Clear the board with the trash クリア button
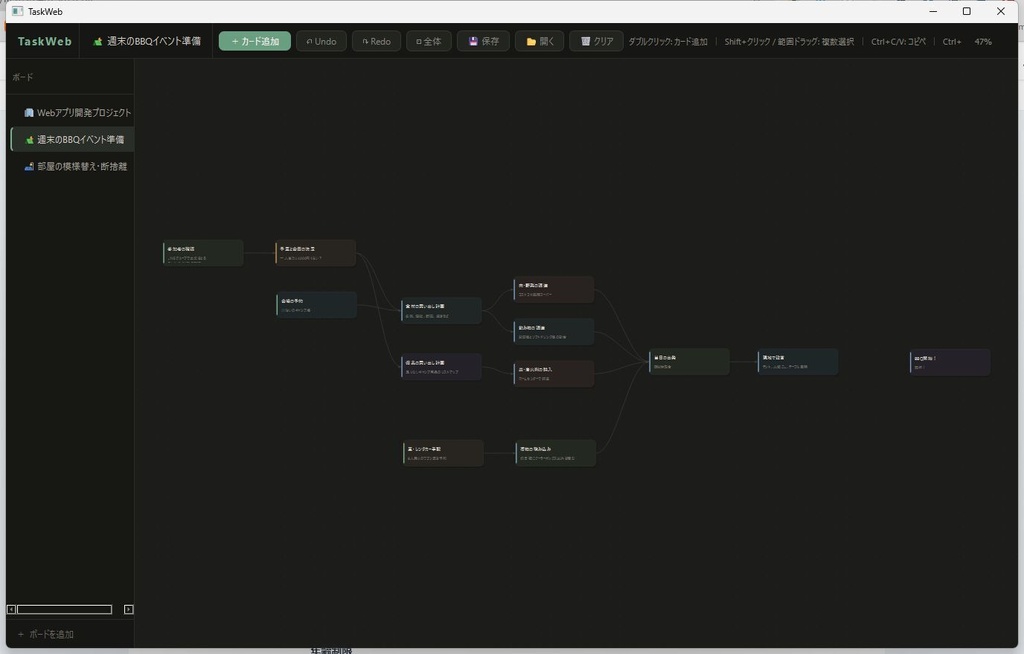The width and height of the screenshot is (1024, 654). coord(596,41)
